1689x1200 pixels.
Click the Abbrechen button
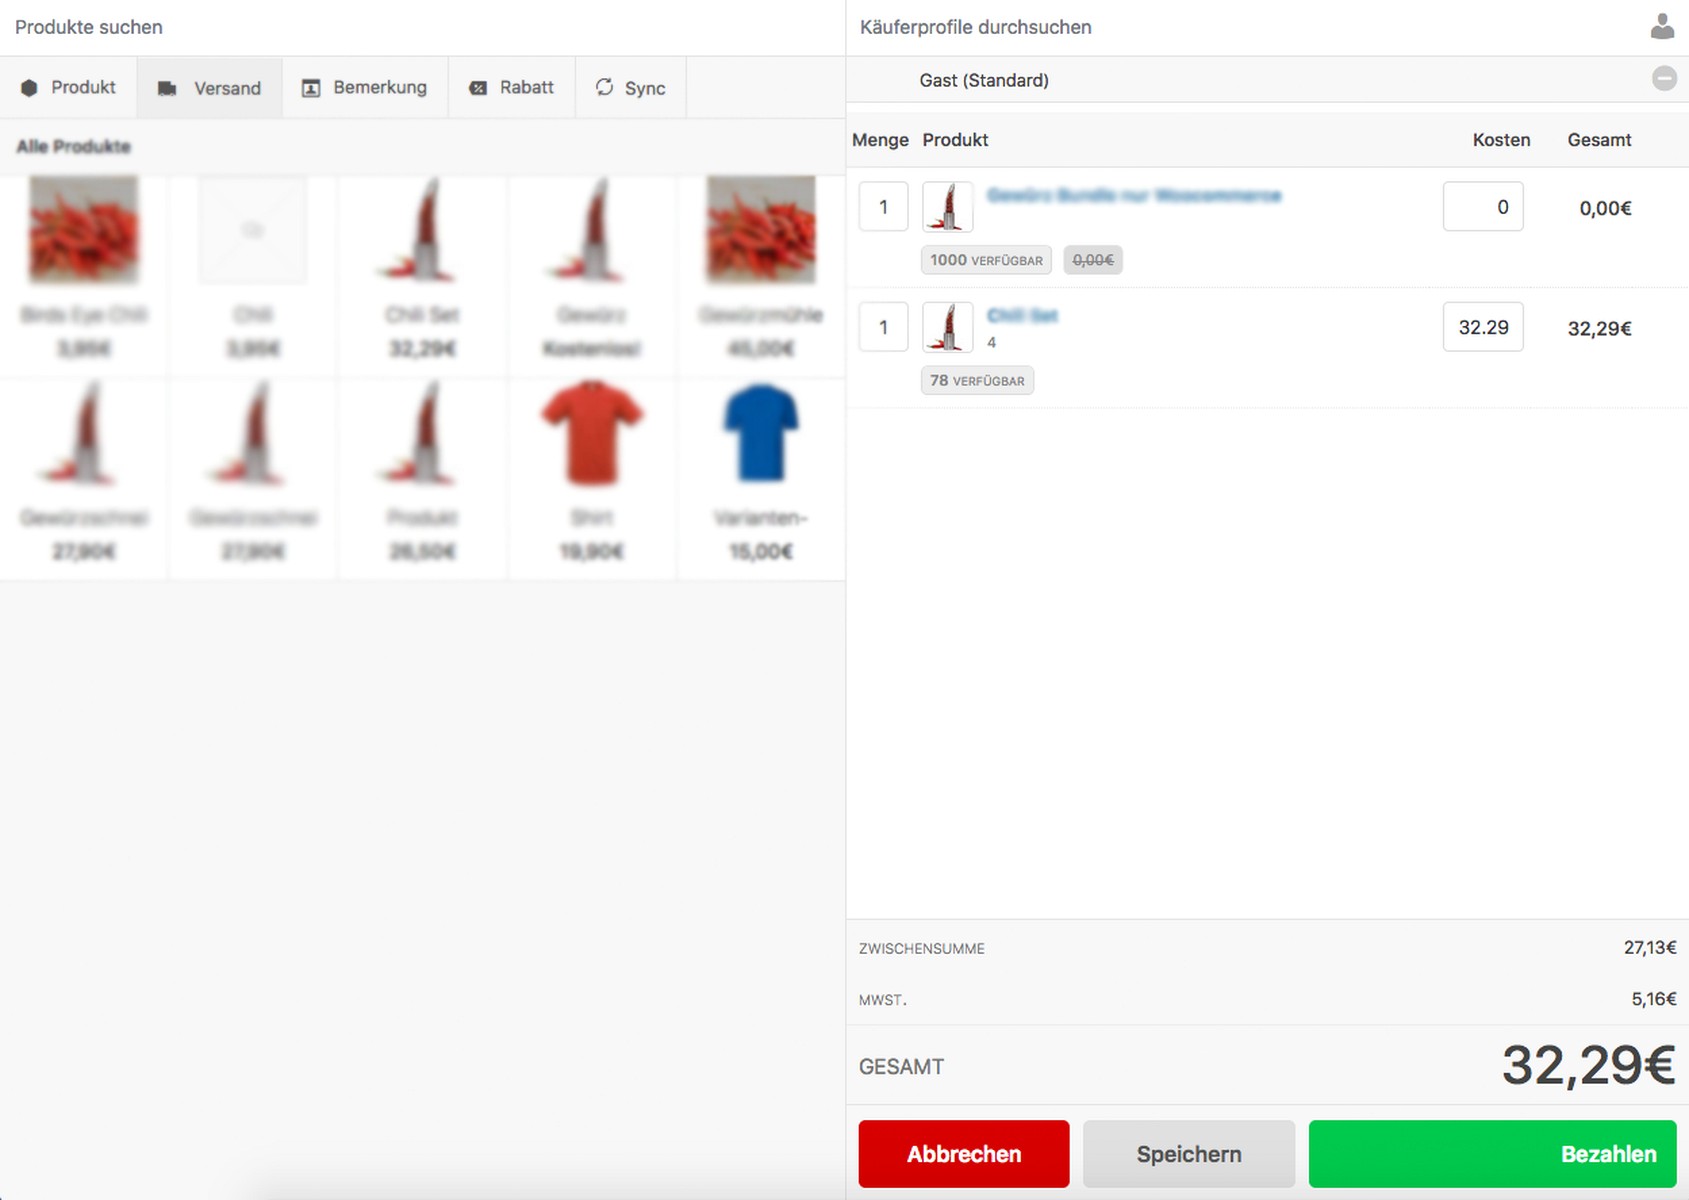click(963, 1154)
